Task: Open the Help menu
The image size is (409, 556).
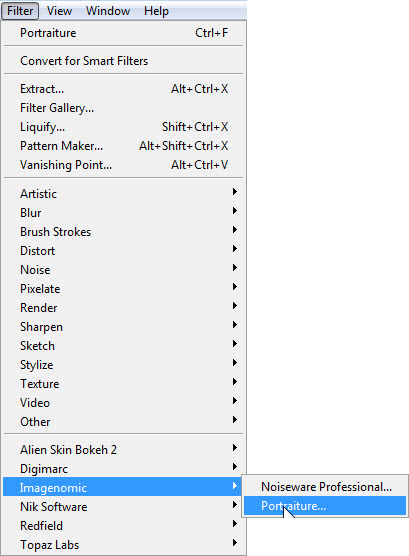Action: click(156, 11)
